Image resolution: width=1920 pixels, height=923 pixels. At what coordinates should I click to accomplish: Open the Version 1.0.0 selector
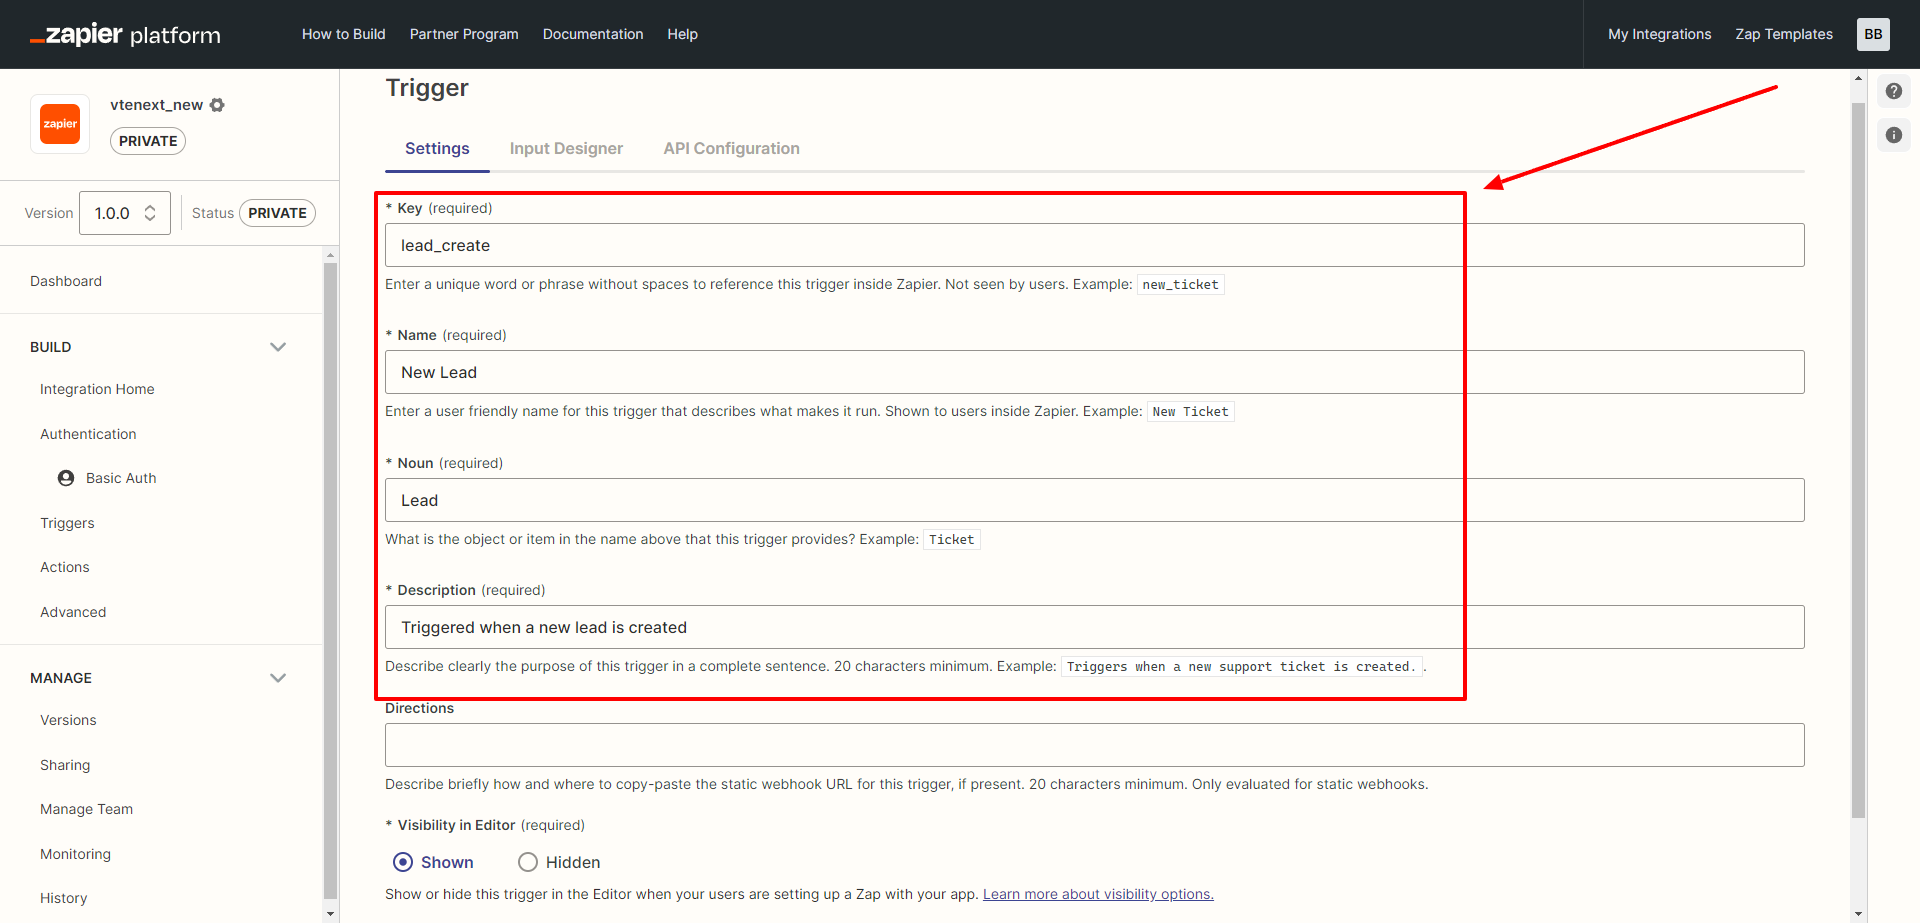[x=125, y=213]
